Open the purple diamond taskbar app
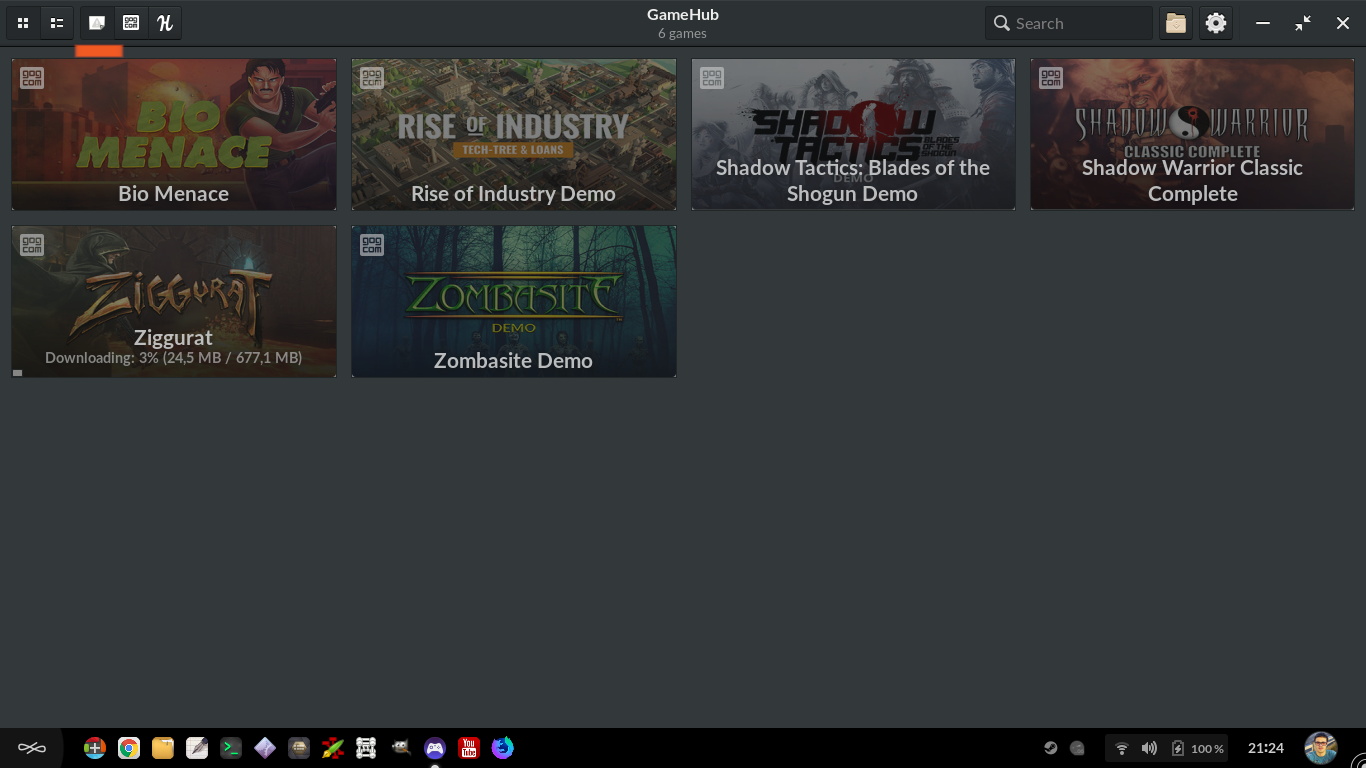Screen dimensions: 1366x768 (x=265, y=748)
